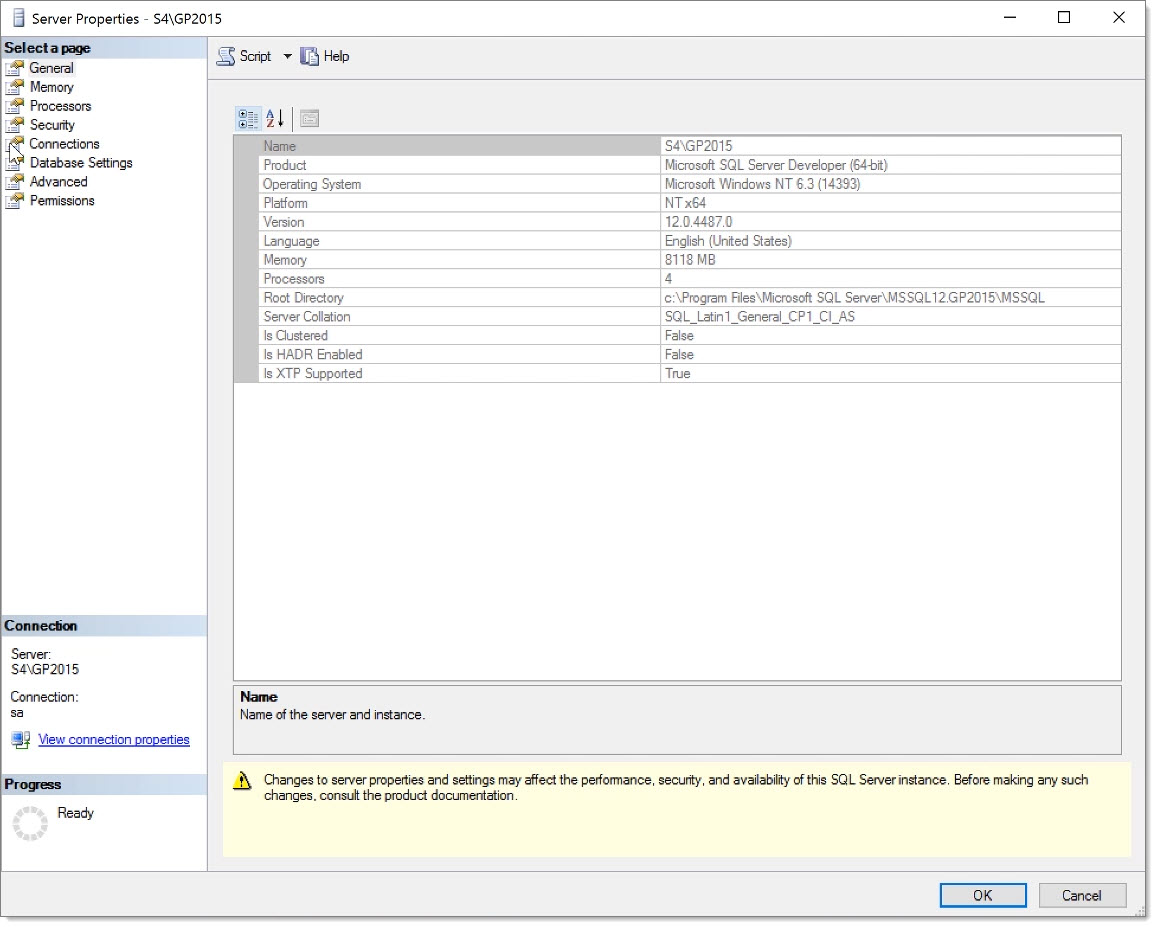
Task: Open the Permissions page
Action: [62, 201]
